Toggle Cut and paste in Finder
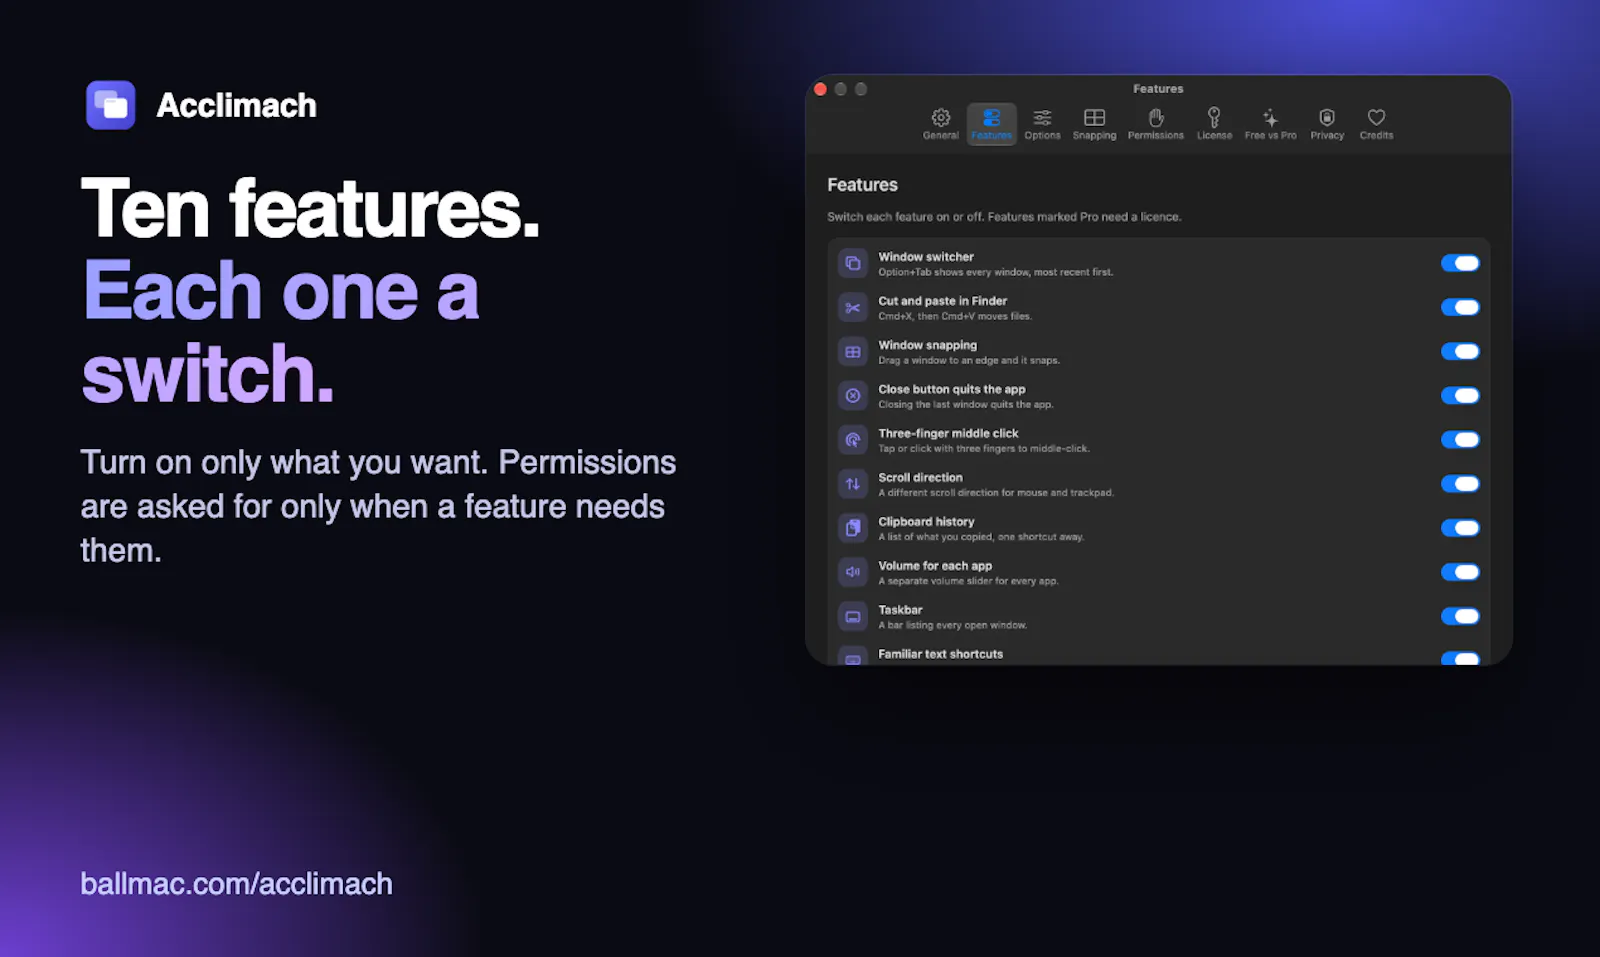The height and width of the screenshot is (957, 1600). tap(1460, 307)
